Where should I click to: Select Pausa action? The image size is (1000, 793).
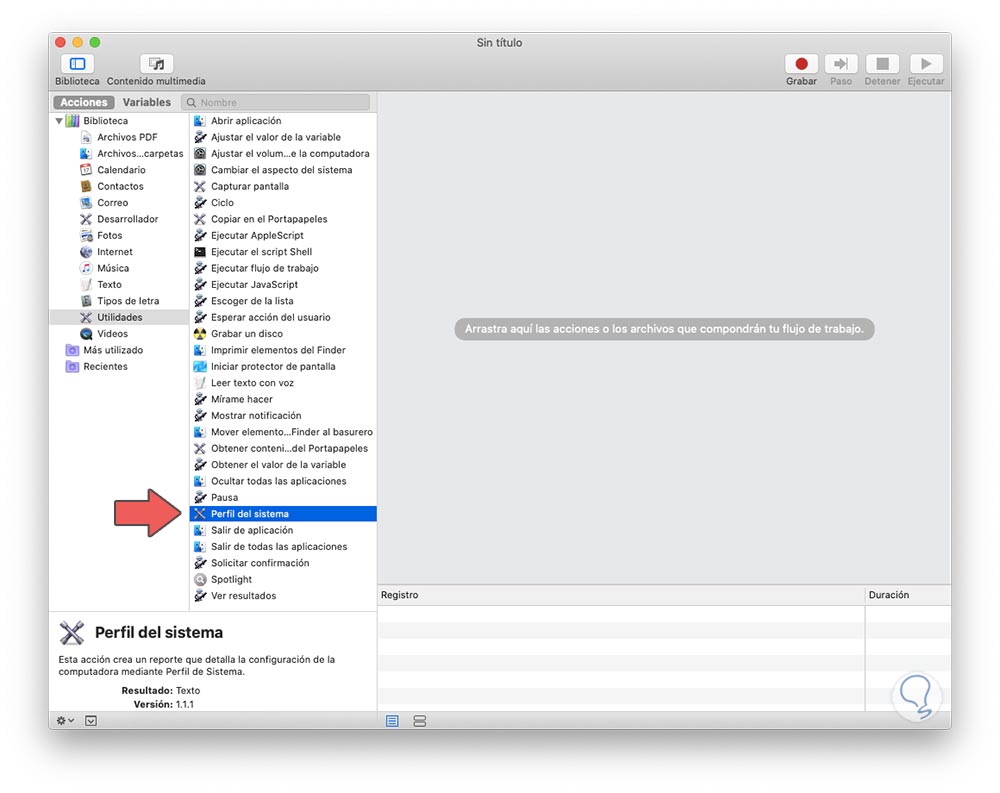283,498
